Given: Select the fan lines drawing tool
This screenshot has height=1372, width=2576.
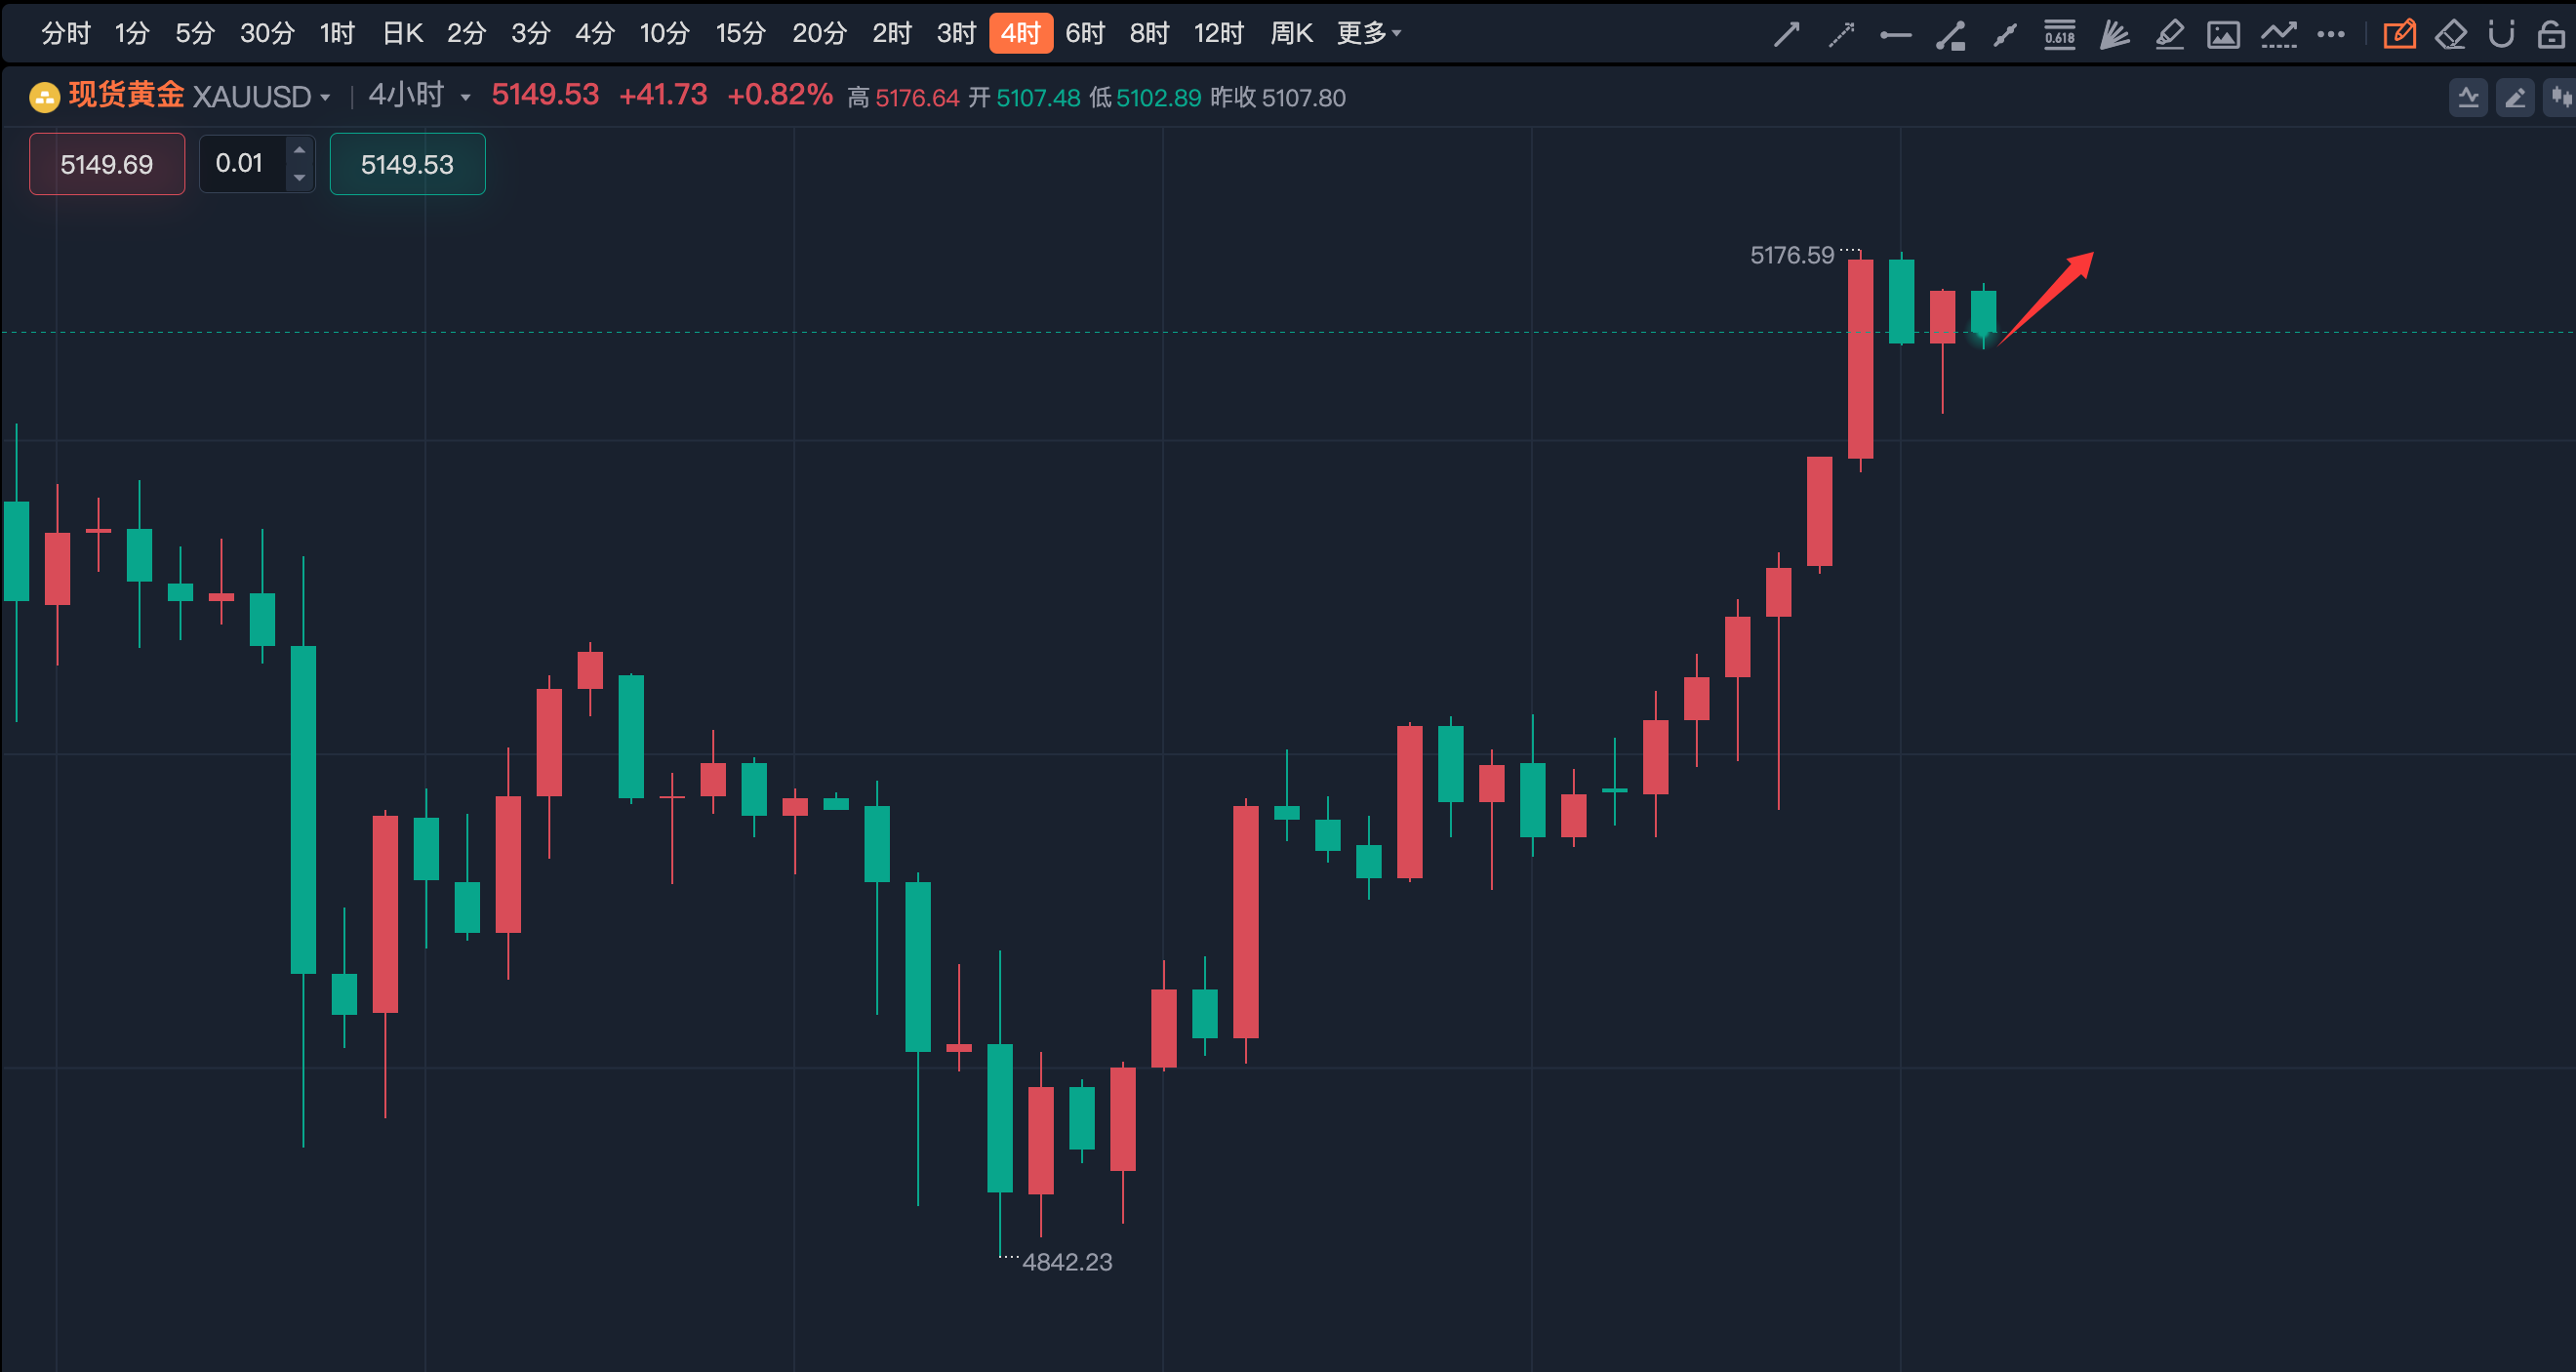Looking at the screenshot, I should [x=2114, y=35].
